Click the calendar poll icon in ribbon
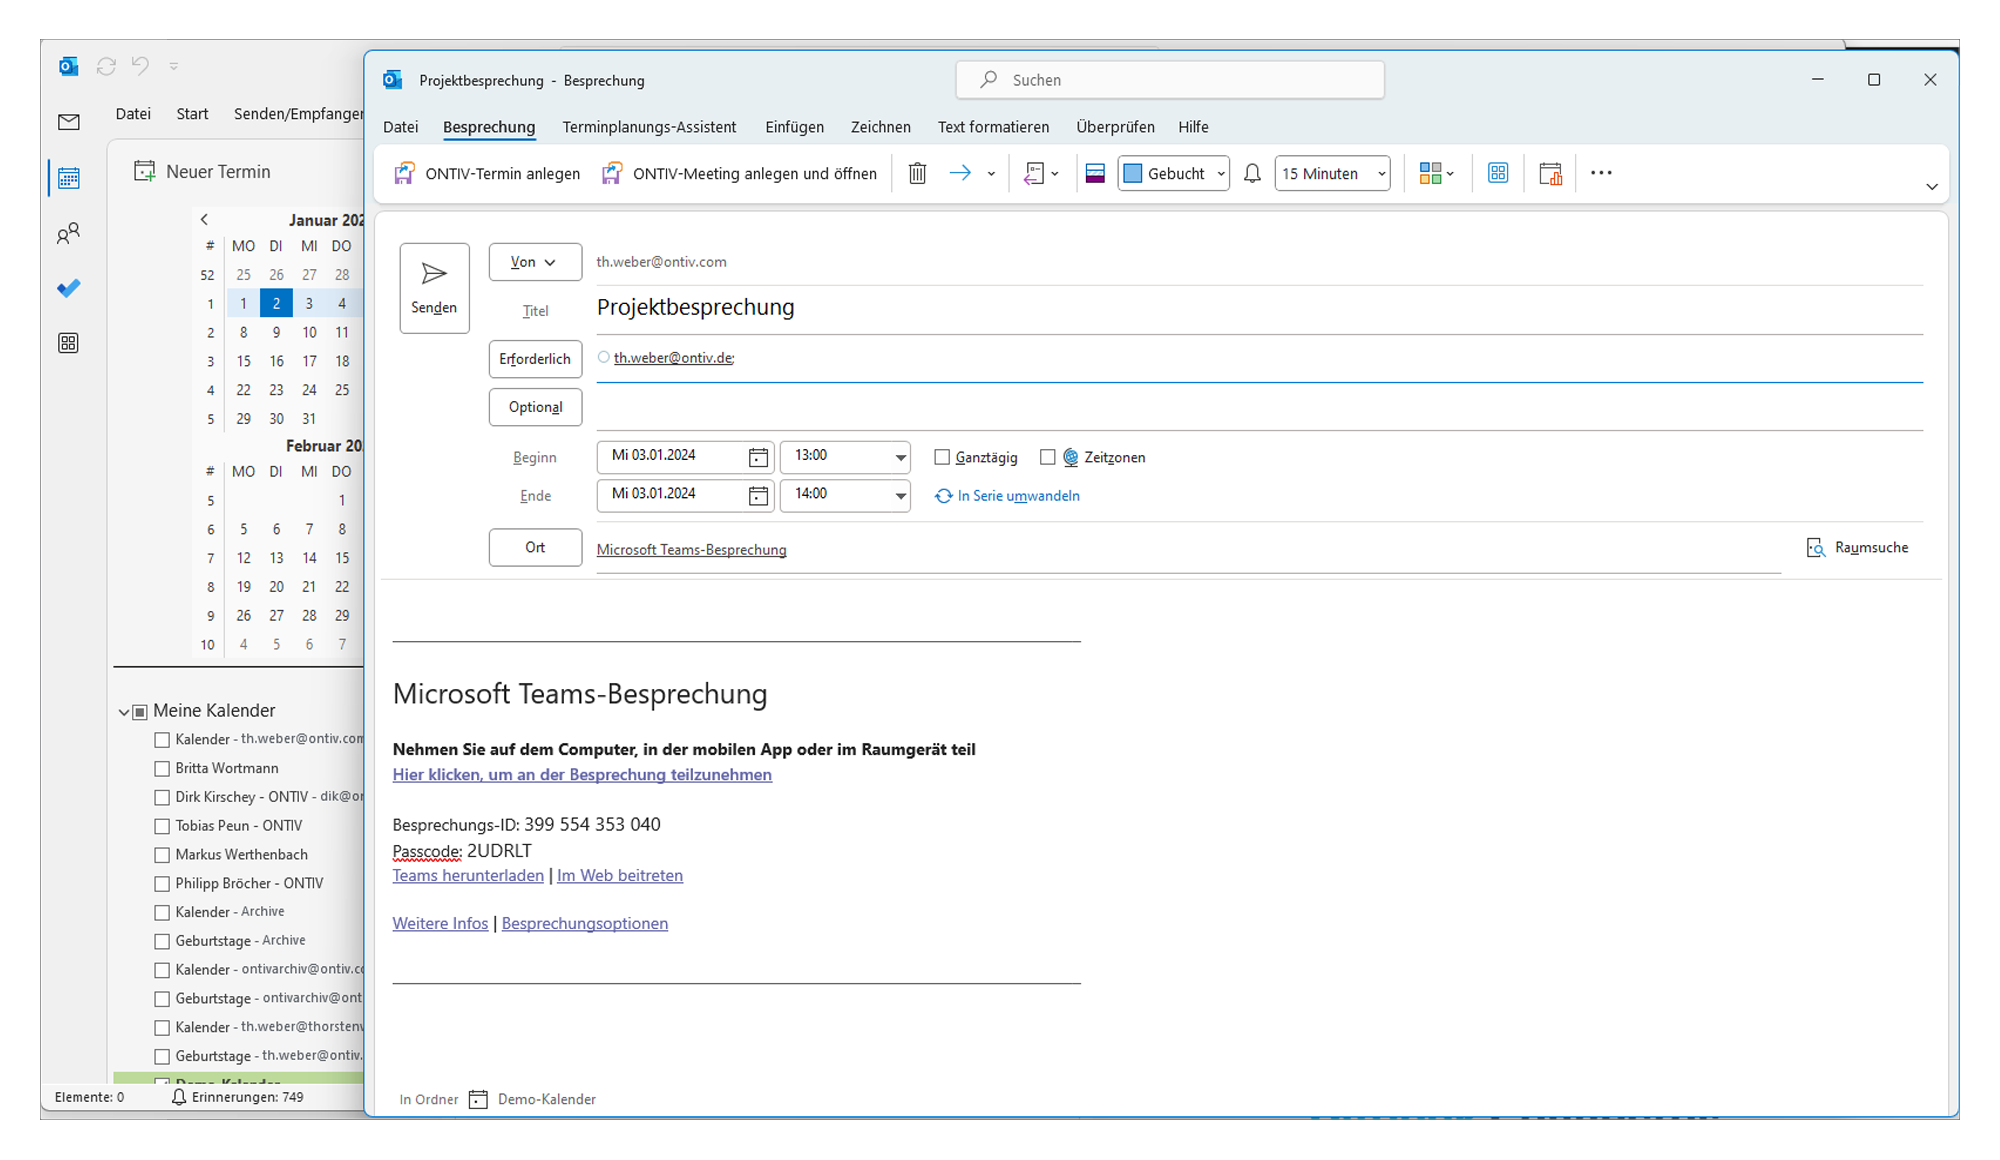 tap(1550, 173)
